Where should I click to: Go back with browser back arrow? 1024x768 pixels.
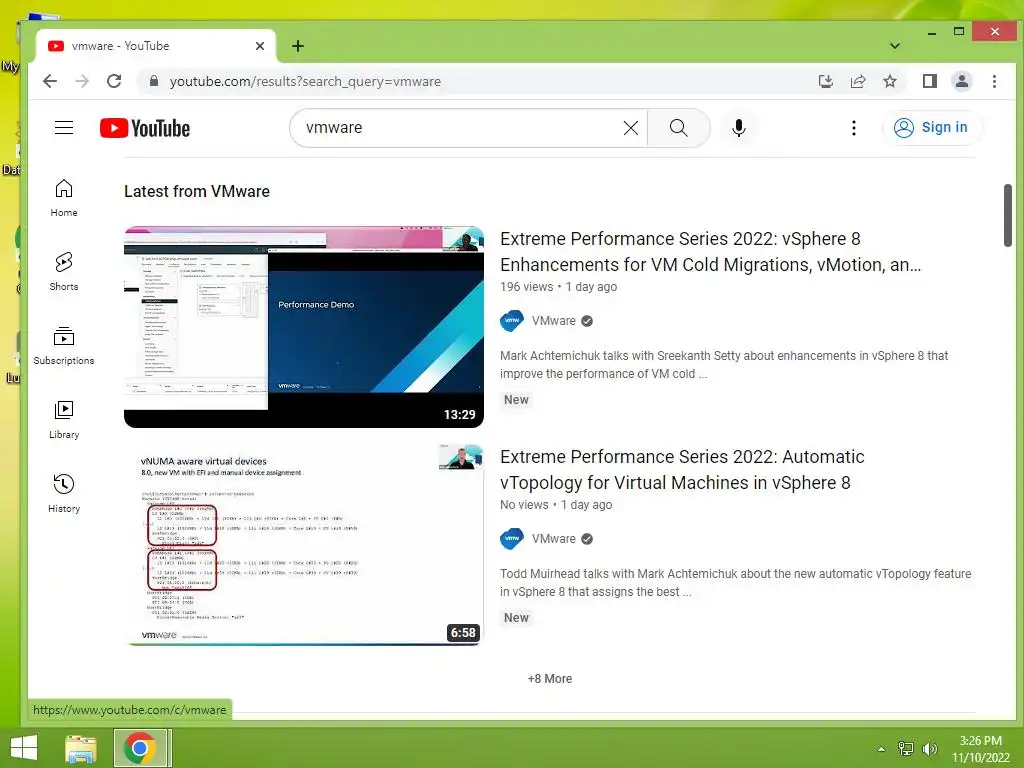pos(50,81)
